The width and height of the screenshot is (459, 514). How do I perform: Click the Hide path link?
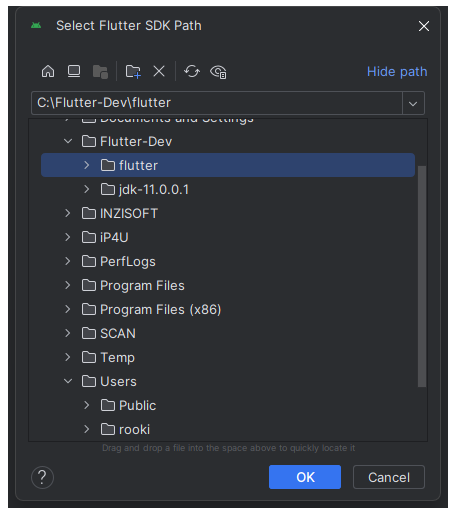pos(397,72)
